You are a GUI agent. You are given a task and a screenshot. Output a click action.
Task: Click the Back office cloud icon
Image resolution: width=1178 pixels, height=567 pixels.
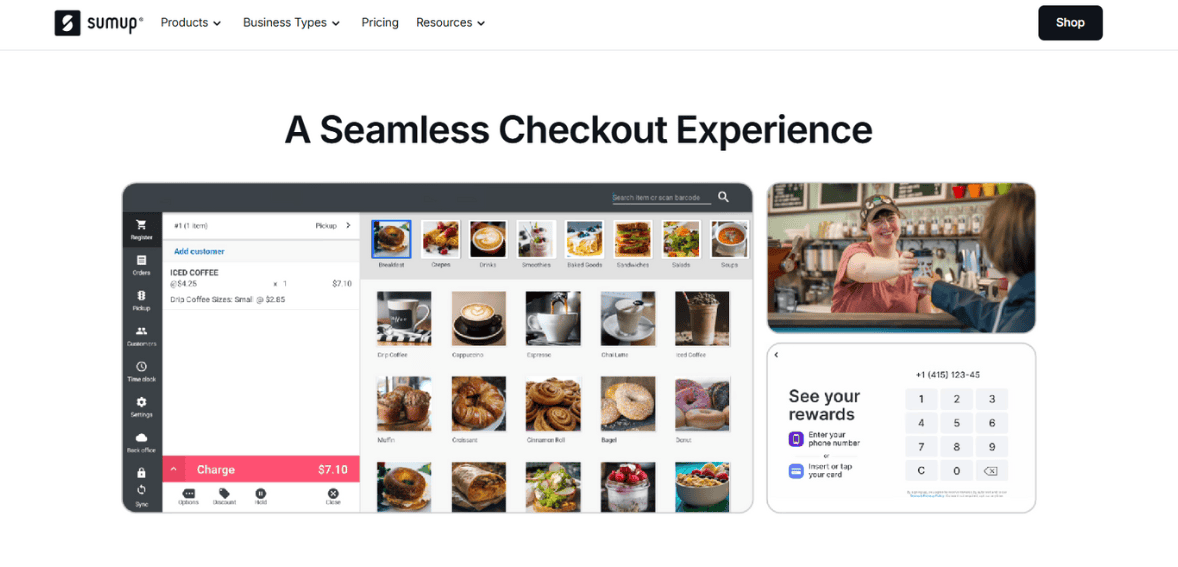coord(141,437)
